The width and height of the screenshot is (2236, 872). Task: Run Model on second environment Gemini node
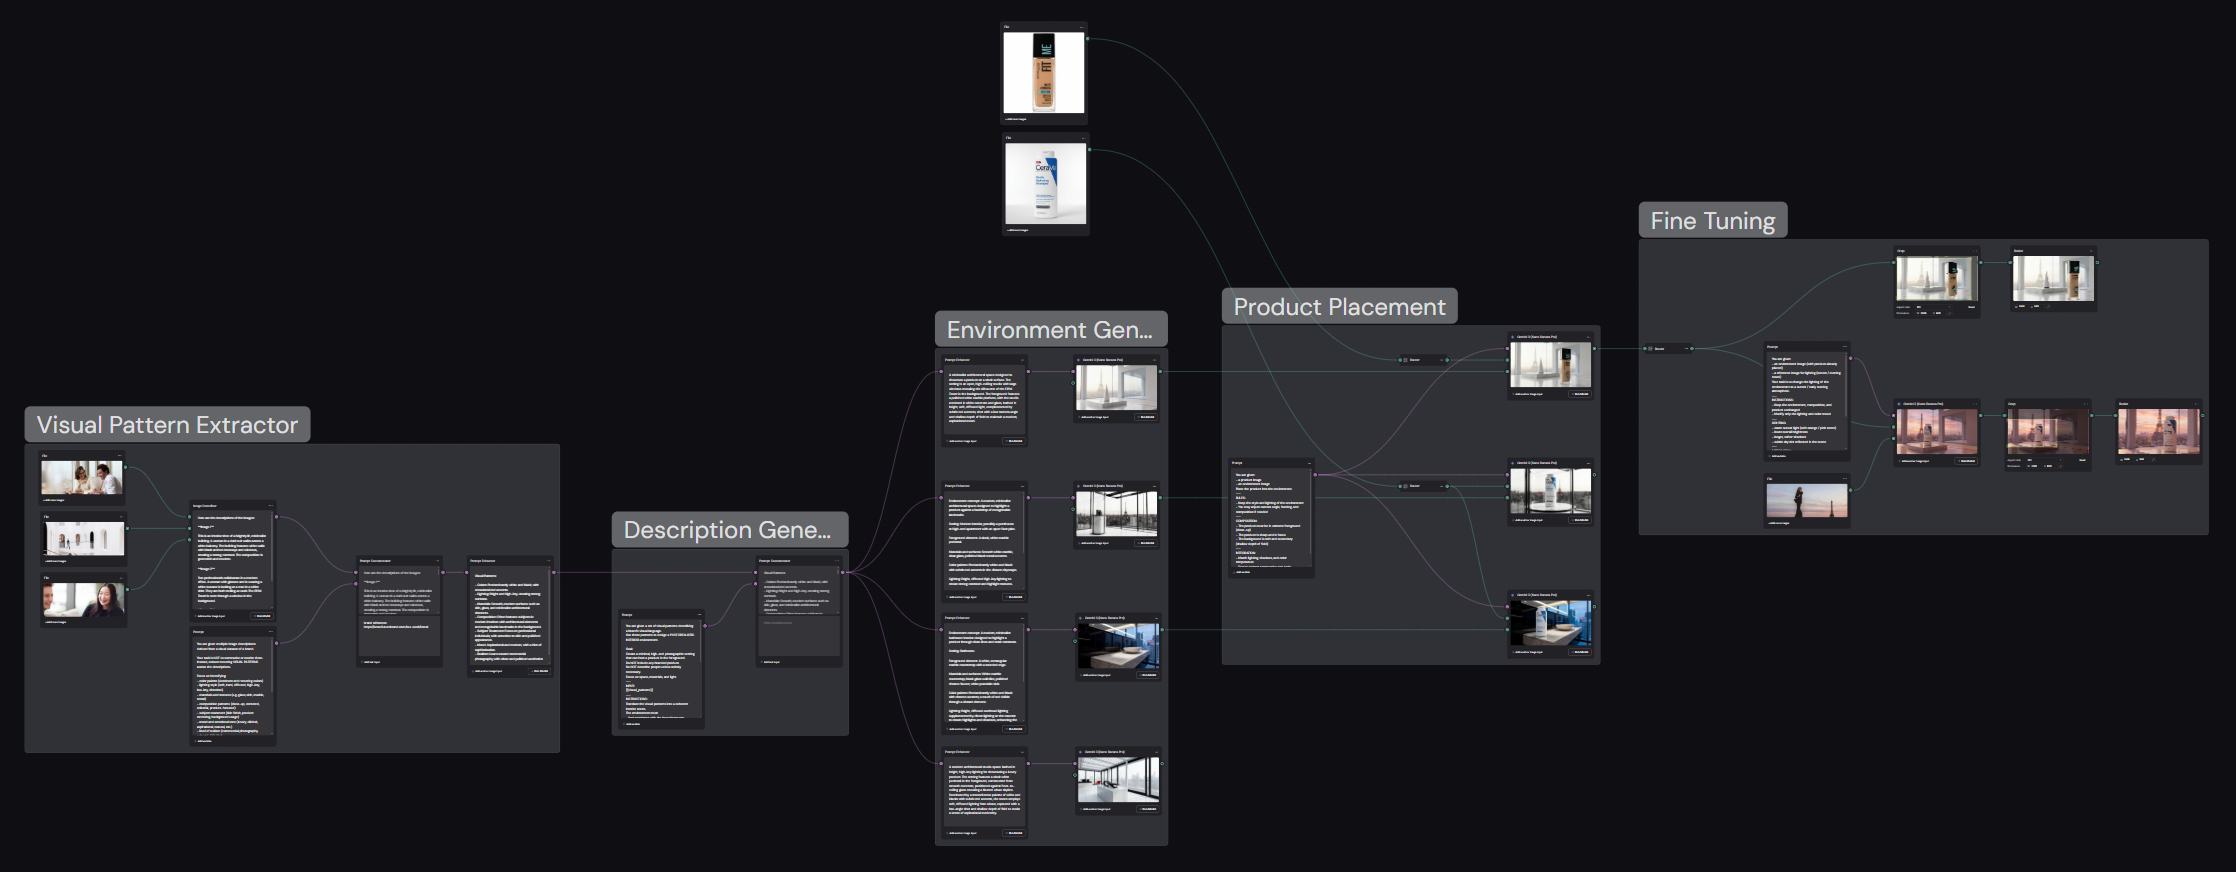click(1147, 543)
